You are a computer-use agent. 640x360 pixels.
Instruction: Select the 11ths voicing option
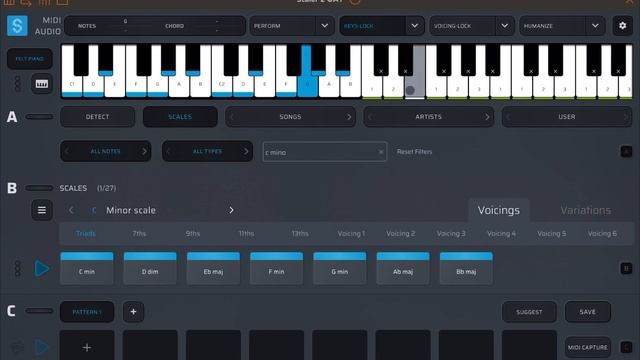coord(247,233)
